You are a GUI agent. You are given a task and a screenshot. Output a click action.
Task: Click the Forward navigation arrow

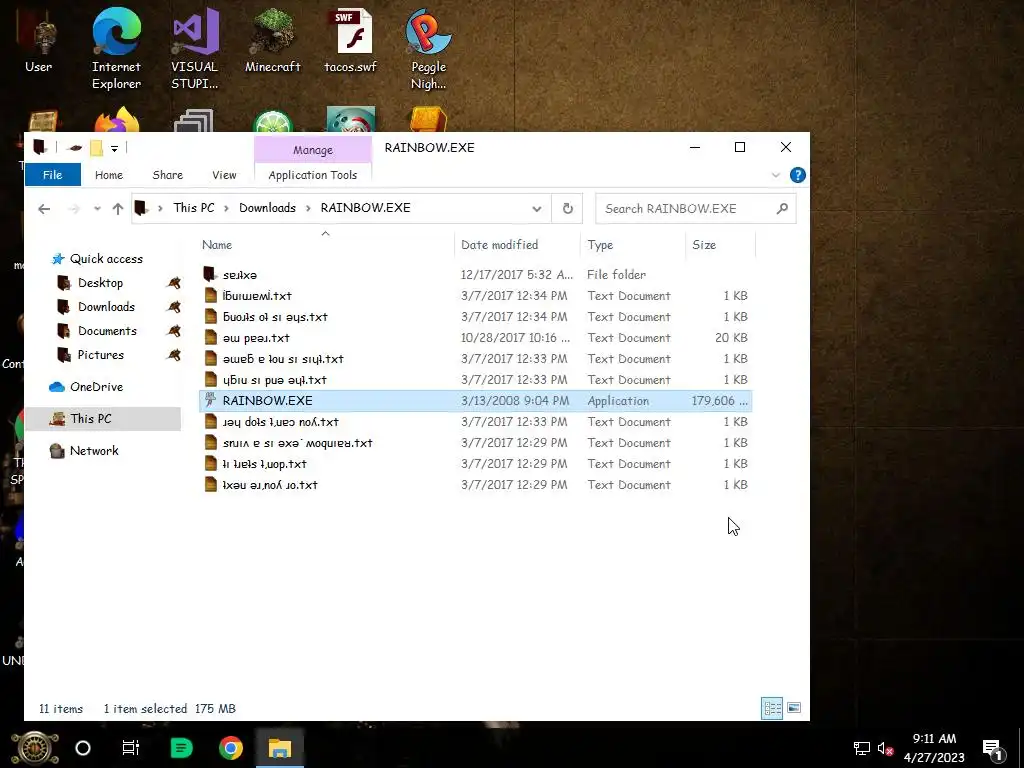74,209
